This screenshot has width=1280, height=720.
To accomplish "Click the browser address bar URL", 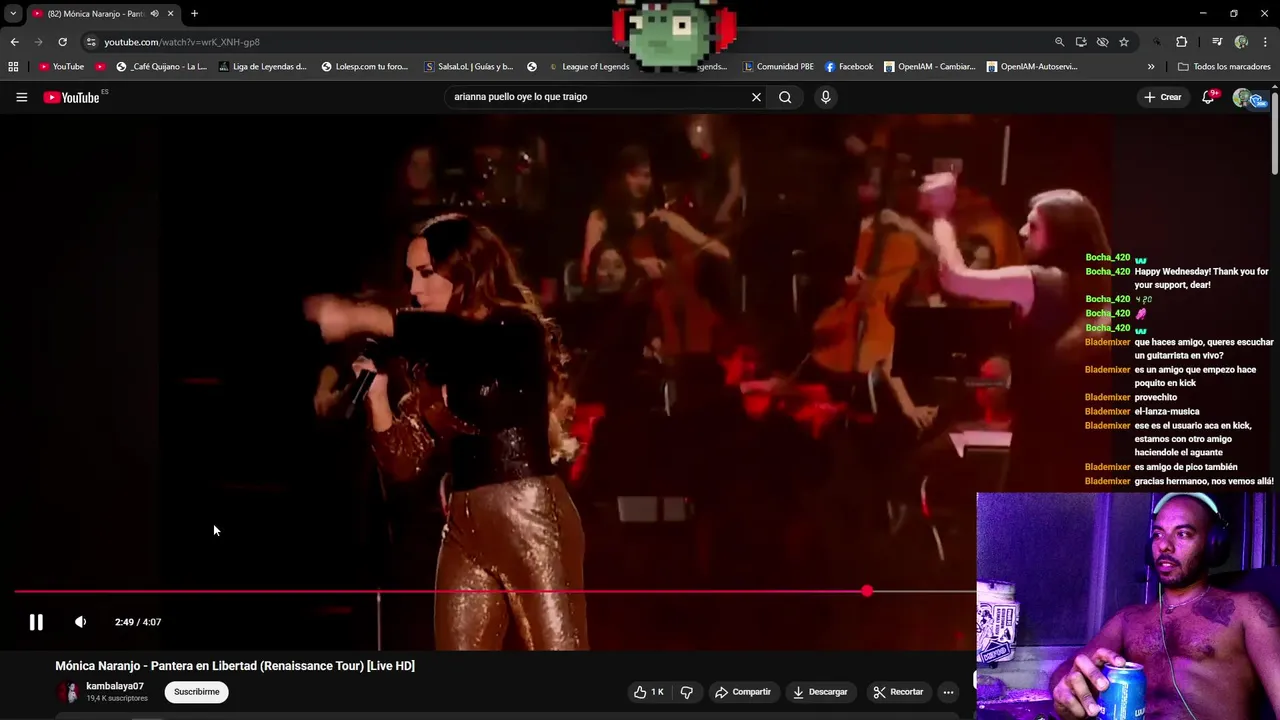I will [182, 42].
